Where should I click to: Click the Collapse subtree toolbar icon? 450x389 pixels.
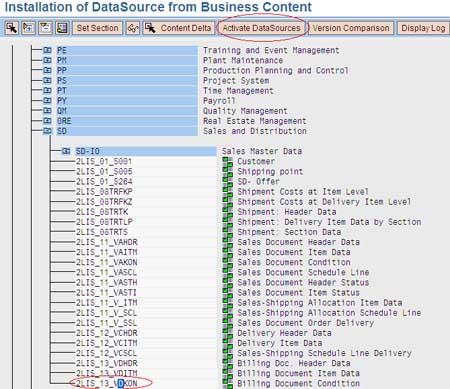coord(45,28)
